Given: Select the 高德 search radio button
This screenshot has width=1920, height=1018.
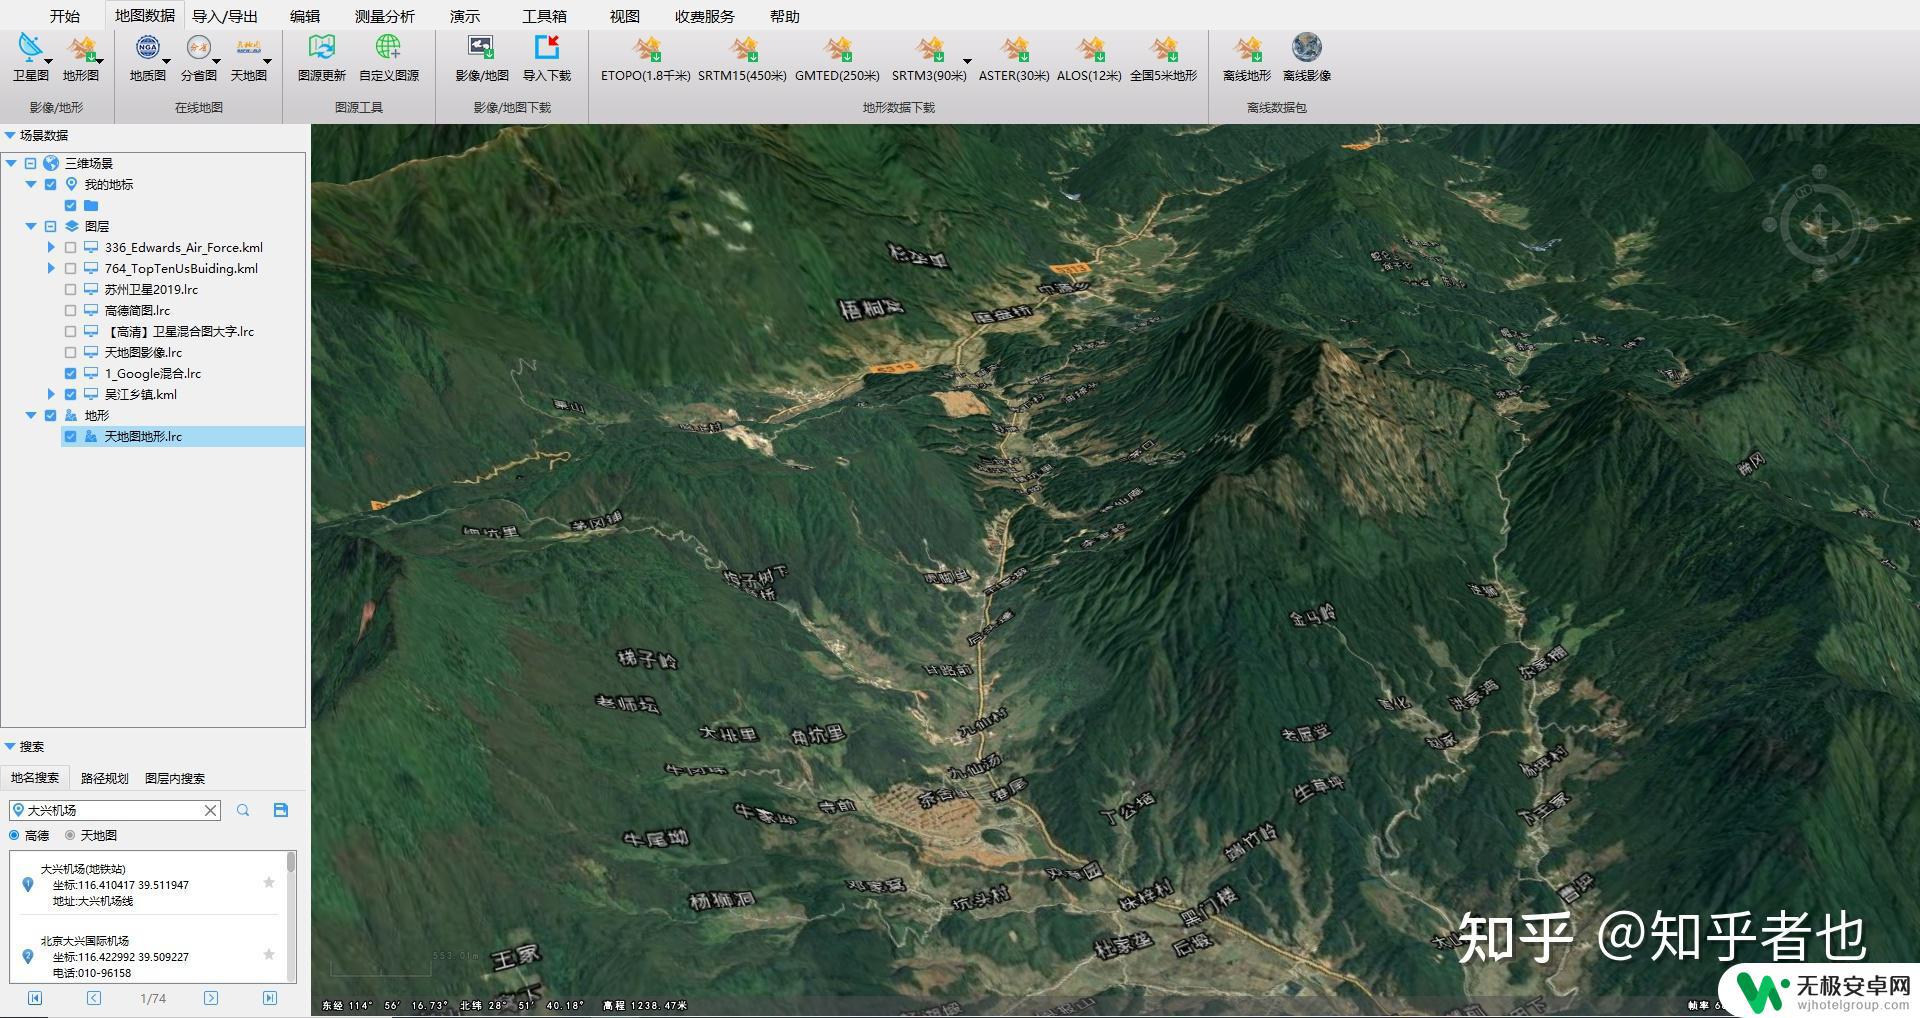Looking at the screenshot, I should (x=14, y=835).
